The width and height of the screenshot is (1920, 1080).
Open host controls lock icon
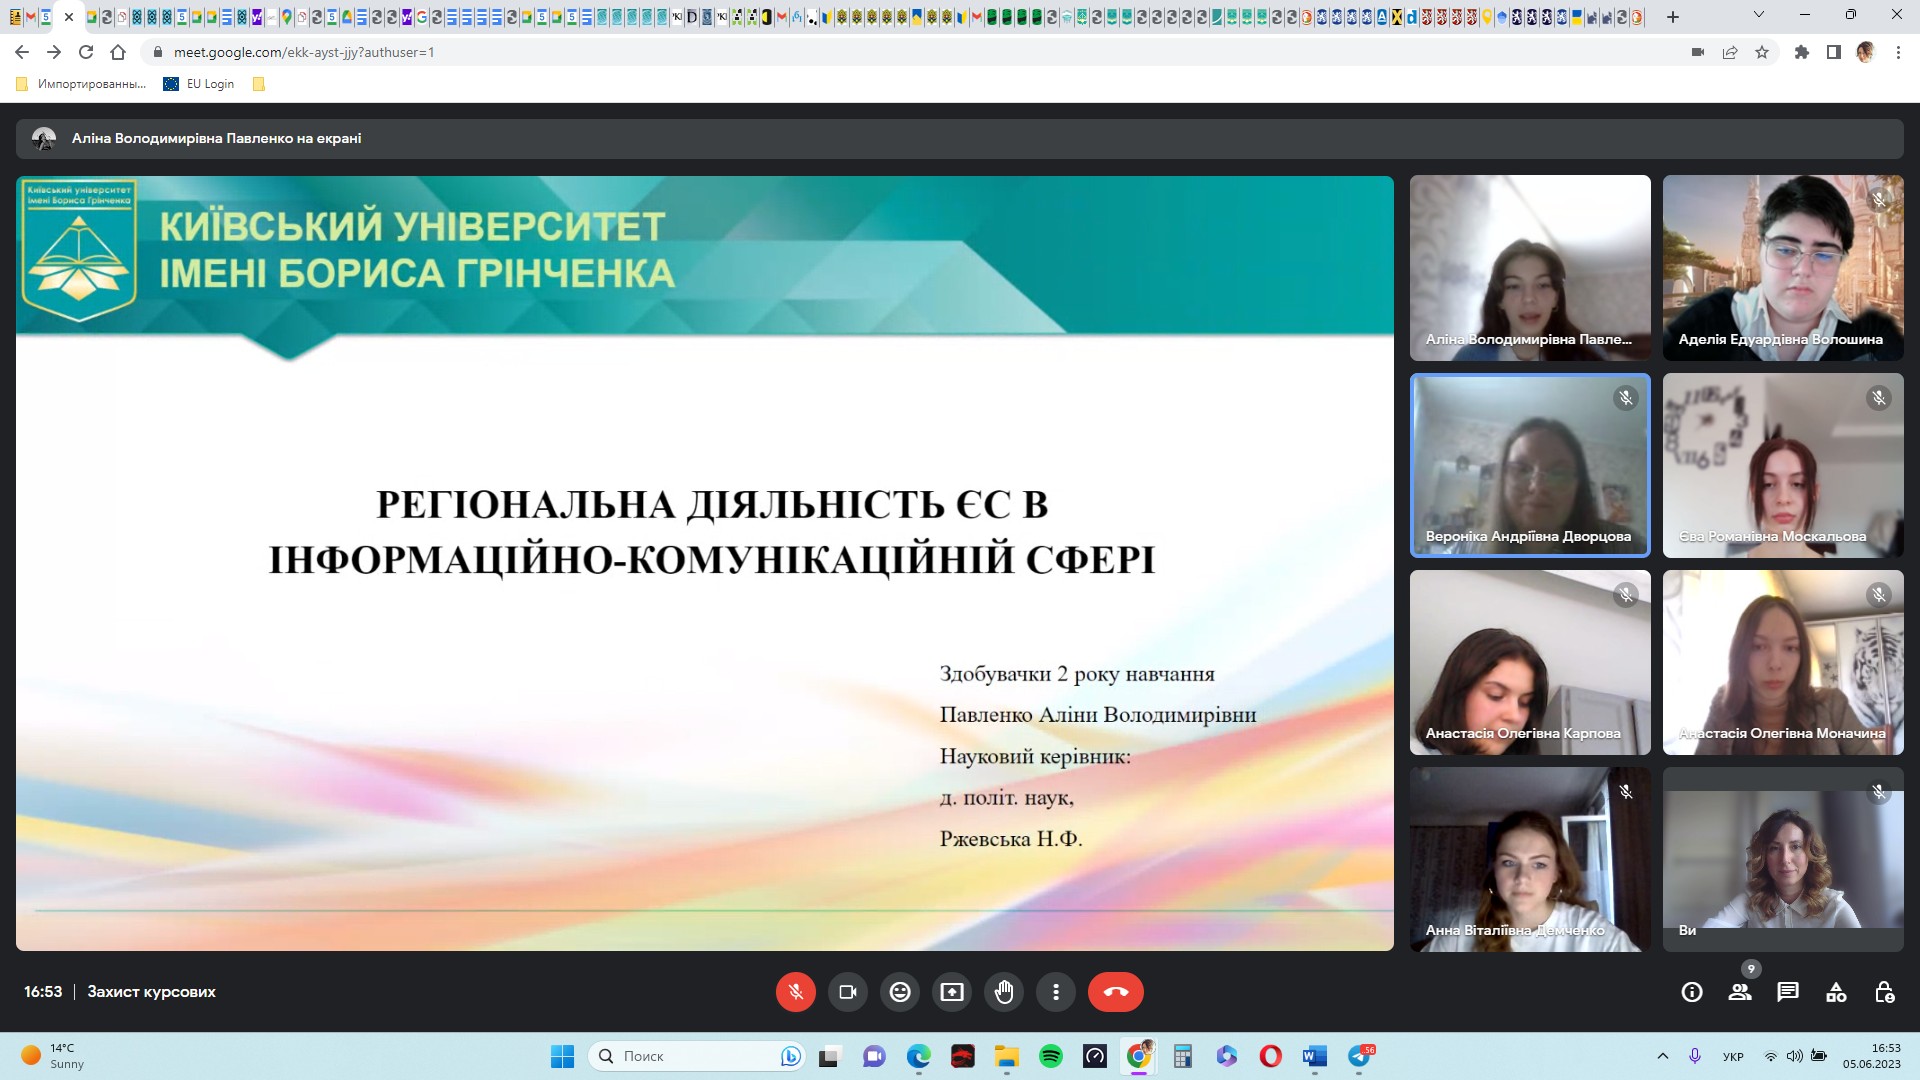pos(1884,992)
